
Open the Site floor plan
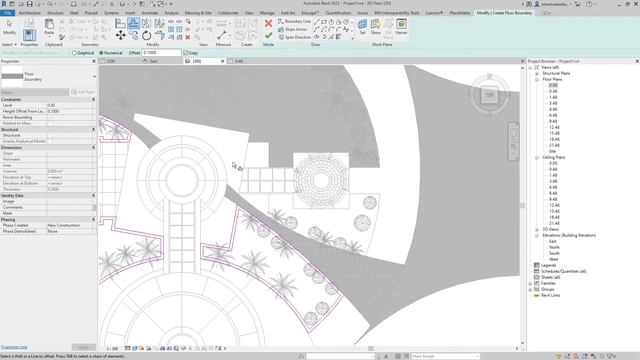[x=553, y=151]
